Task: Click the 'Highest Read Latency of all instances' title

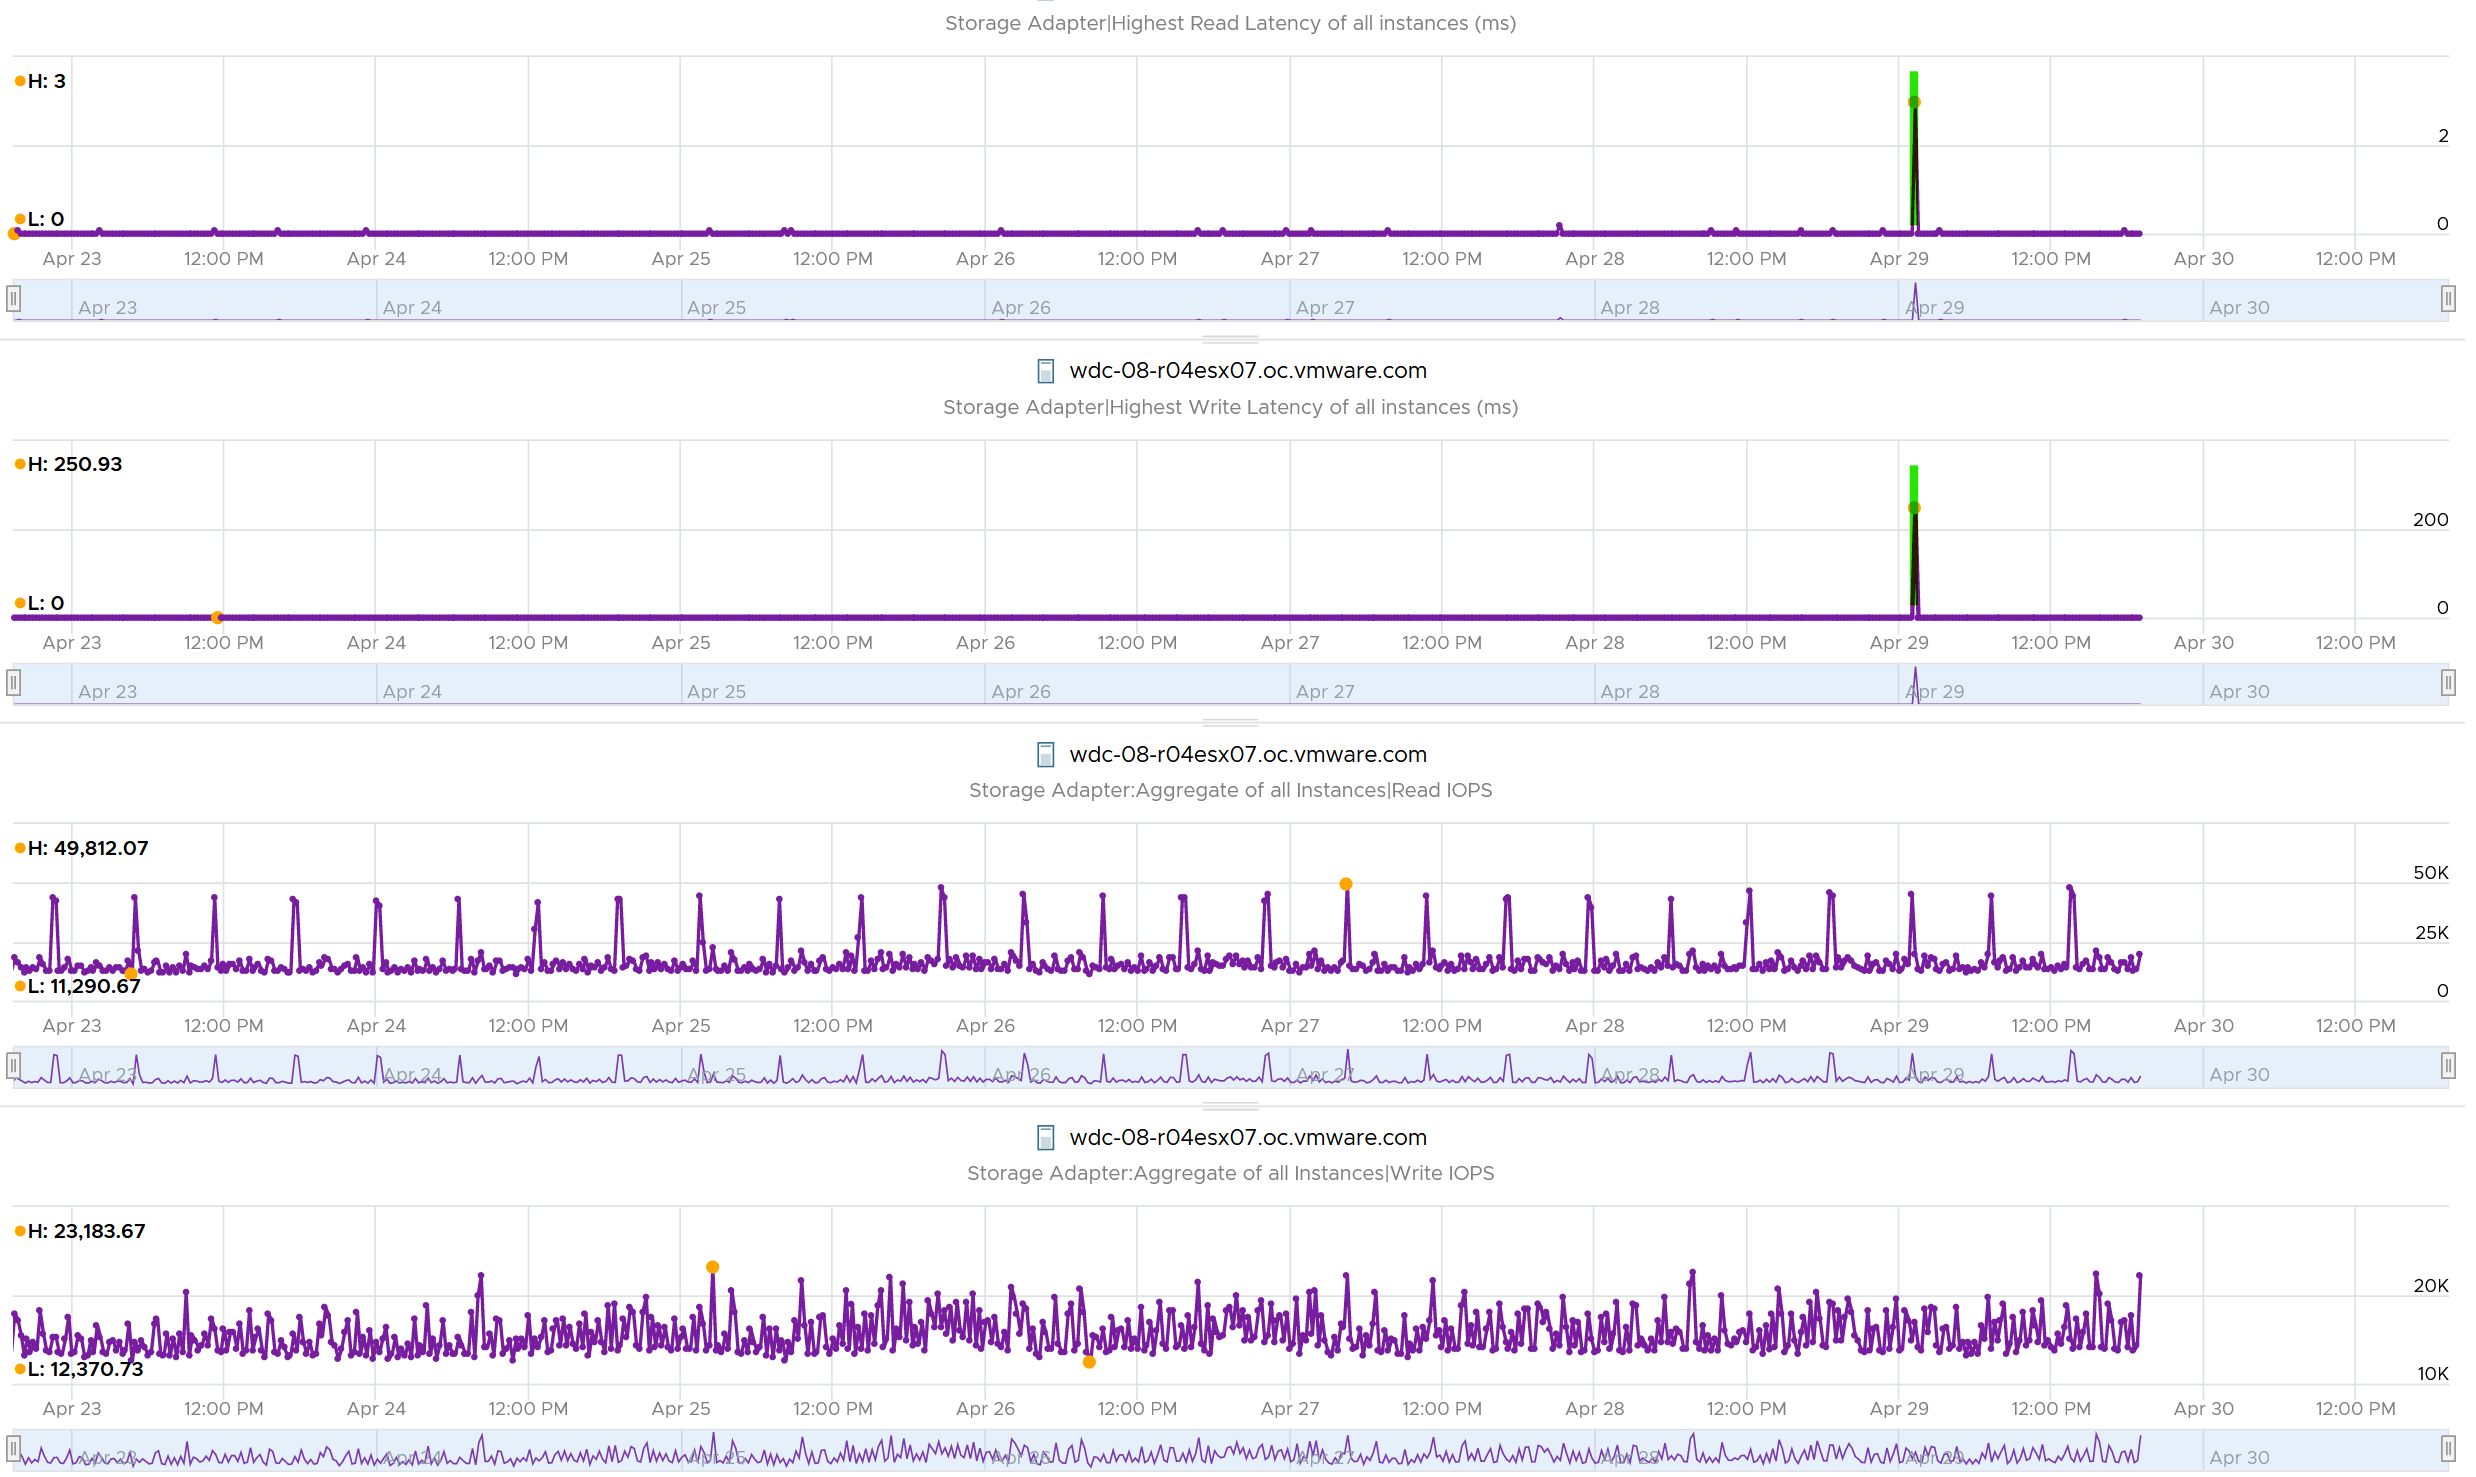Action: coord(1230,24)
